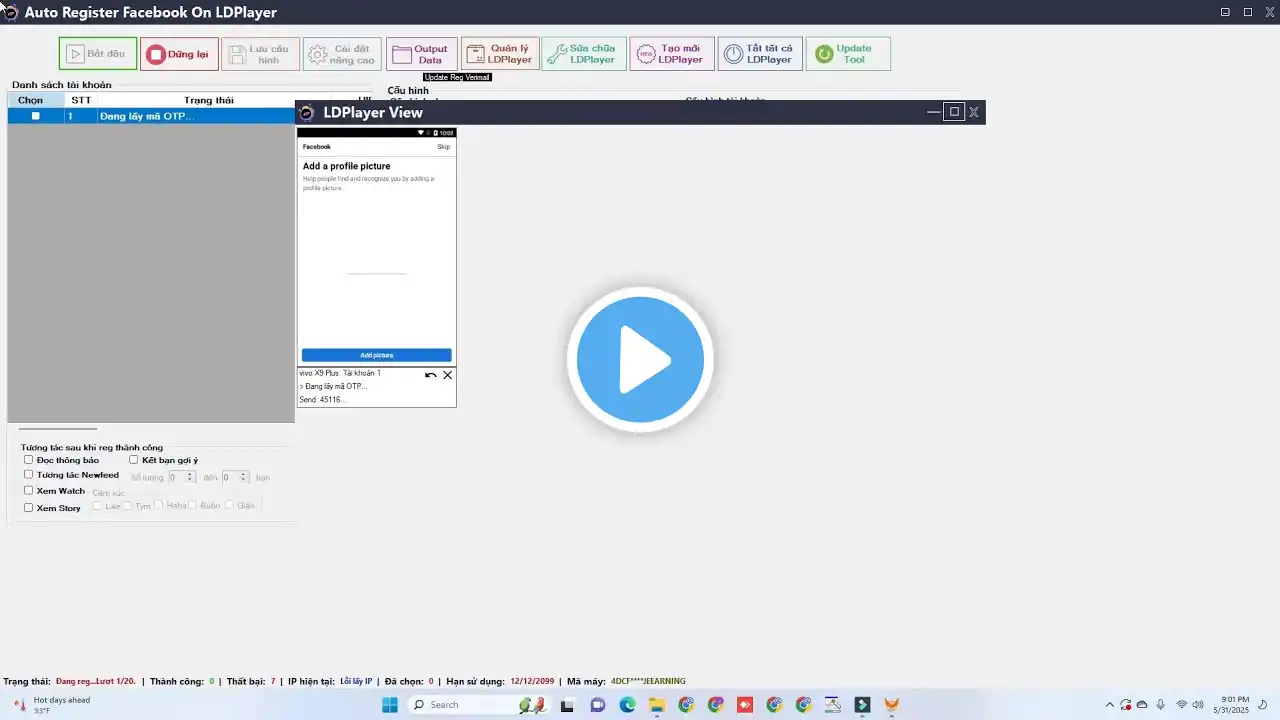Open Microsoft Edge from the taskbar
1280x720 pixels.
click(627, 705)
